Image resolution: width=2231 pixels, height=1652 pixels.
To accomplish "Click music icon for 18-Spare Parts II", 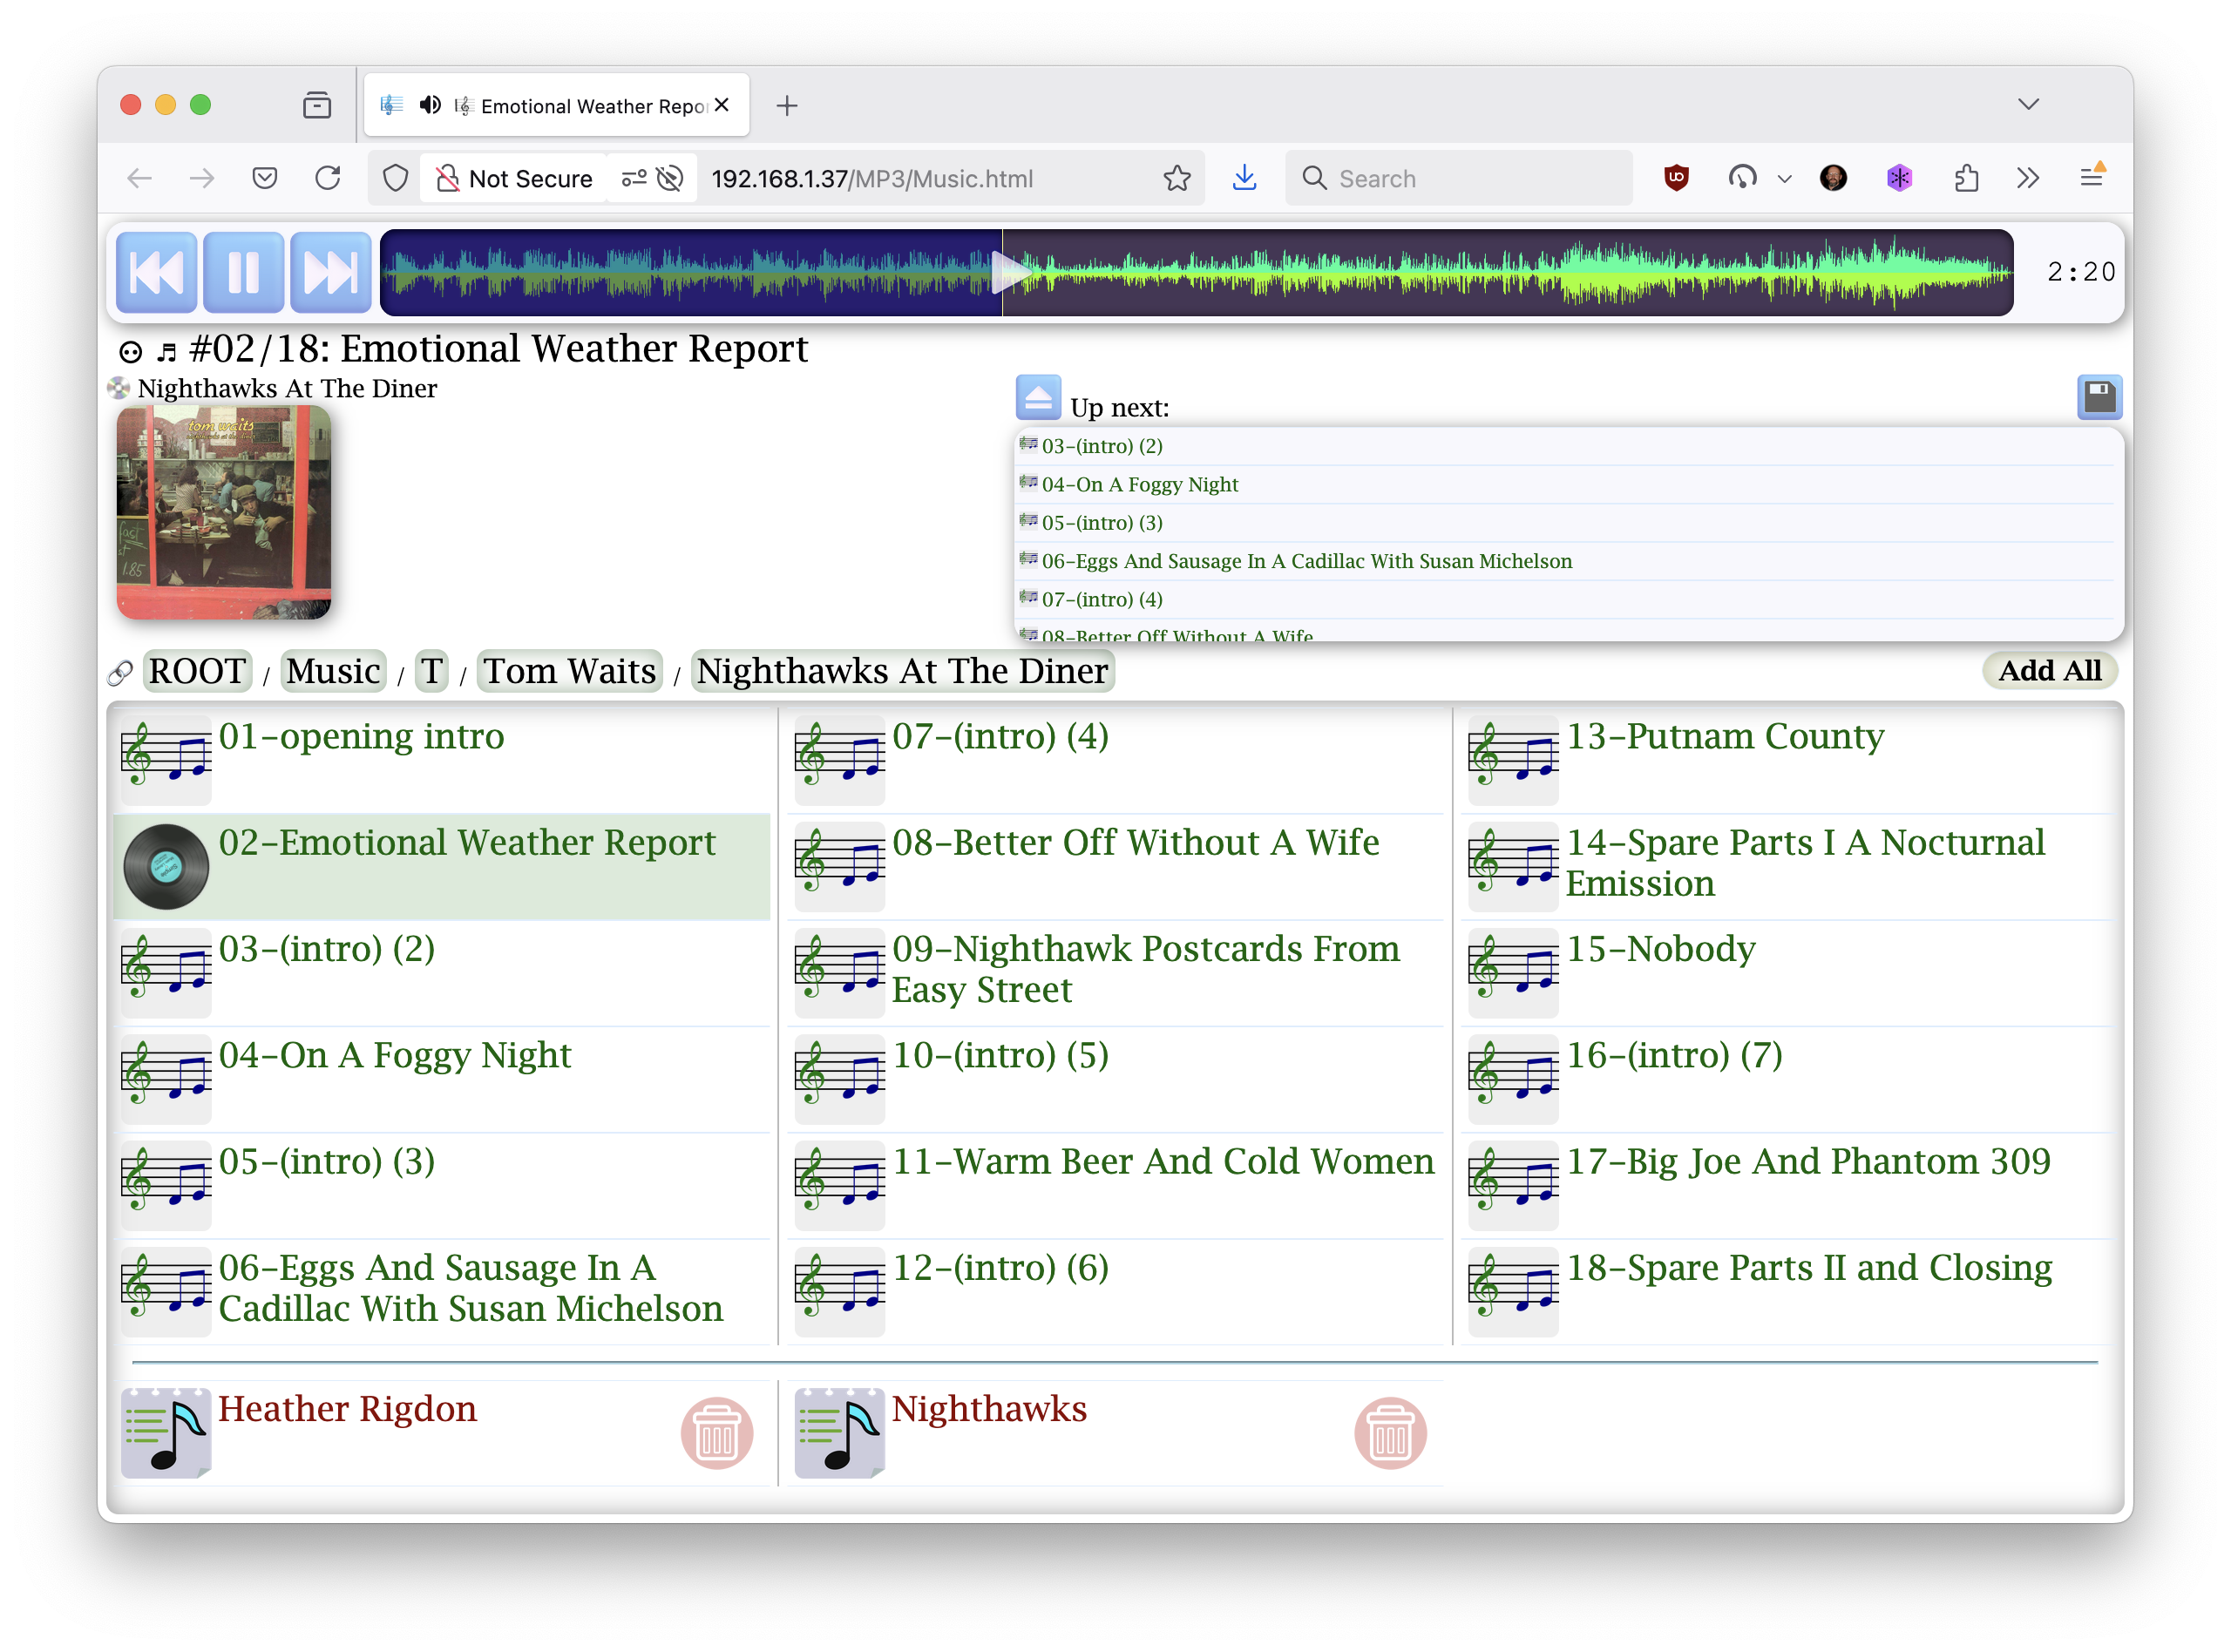I will pyautogui.click(x=1513, y=1292).
